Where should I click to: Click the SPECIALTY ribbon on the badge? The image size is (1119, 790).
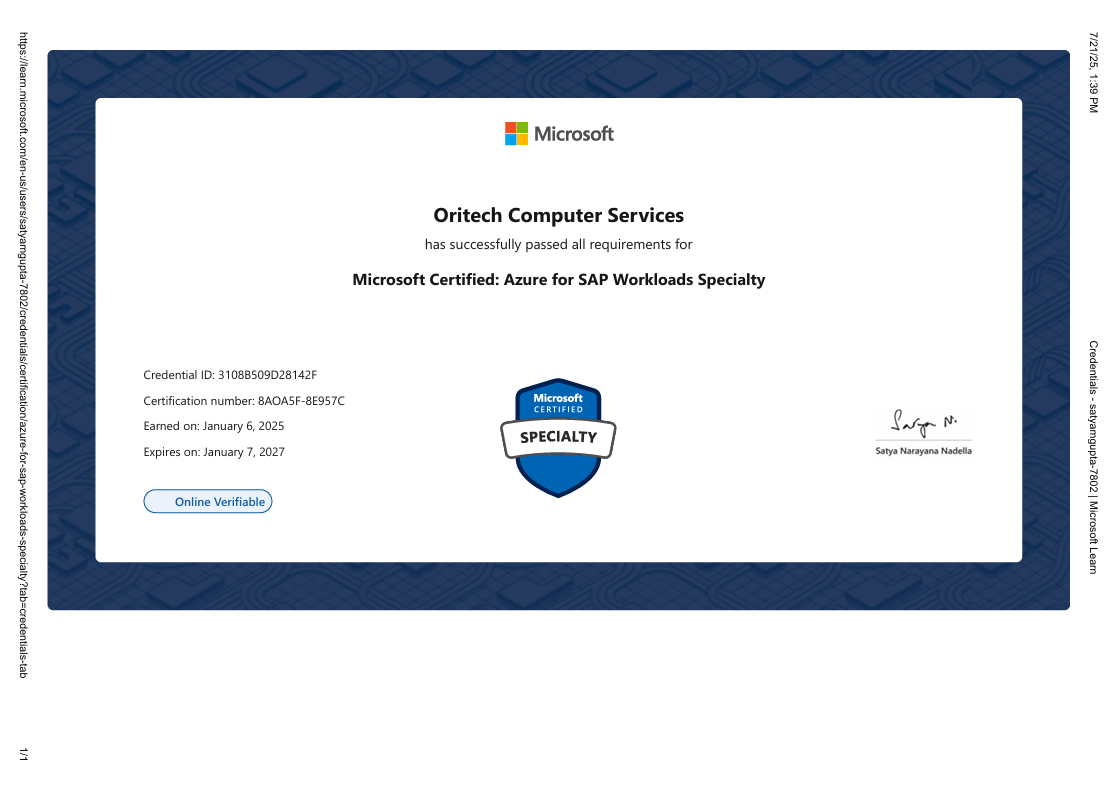click(x=558, y=437)
